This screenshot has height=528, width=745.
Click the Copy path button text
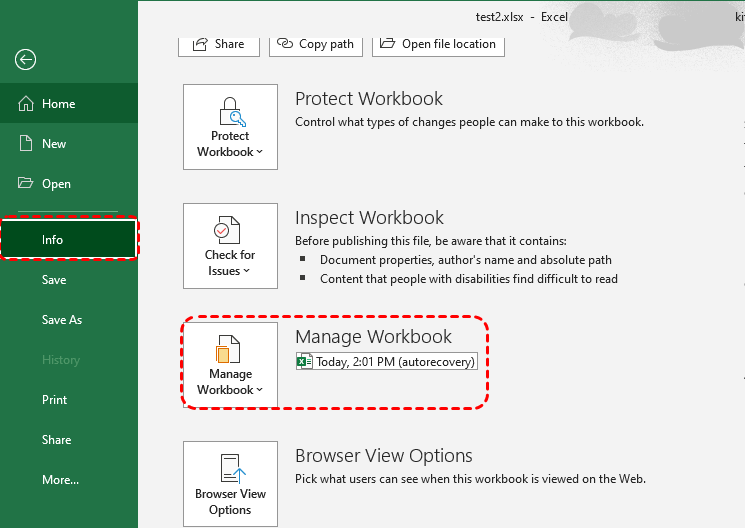[x=326, y=44]
